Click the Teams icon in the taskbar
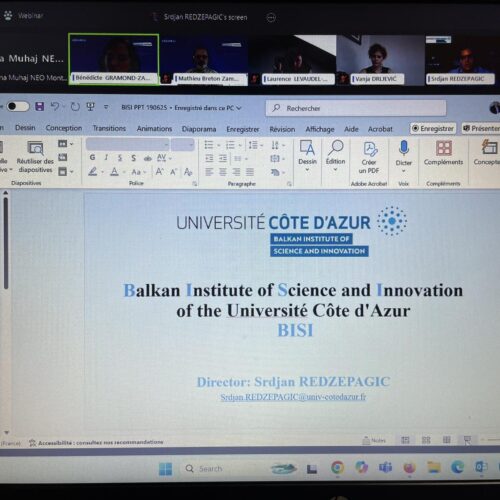500x500 pixels. tap(385, 468)
